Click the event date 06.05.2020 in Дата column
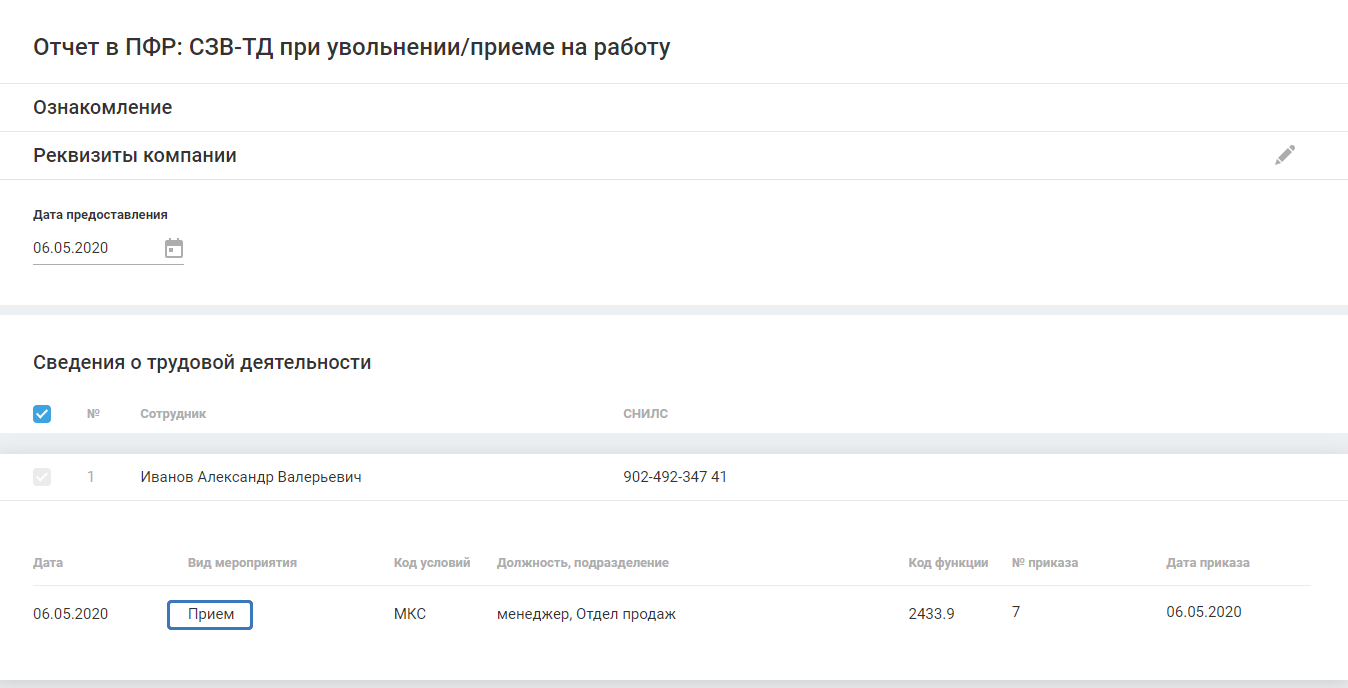The image size is (1348, 688). [71, 614]
